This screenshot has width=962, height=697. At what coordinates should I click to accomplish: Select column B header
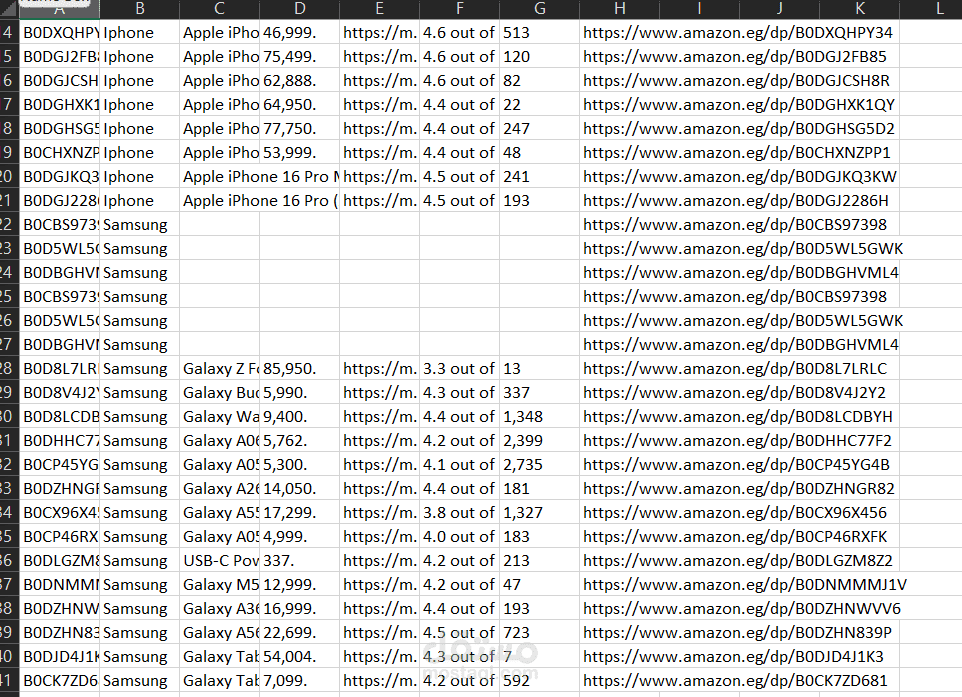(139, 9)
